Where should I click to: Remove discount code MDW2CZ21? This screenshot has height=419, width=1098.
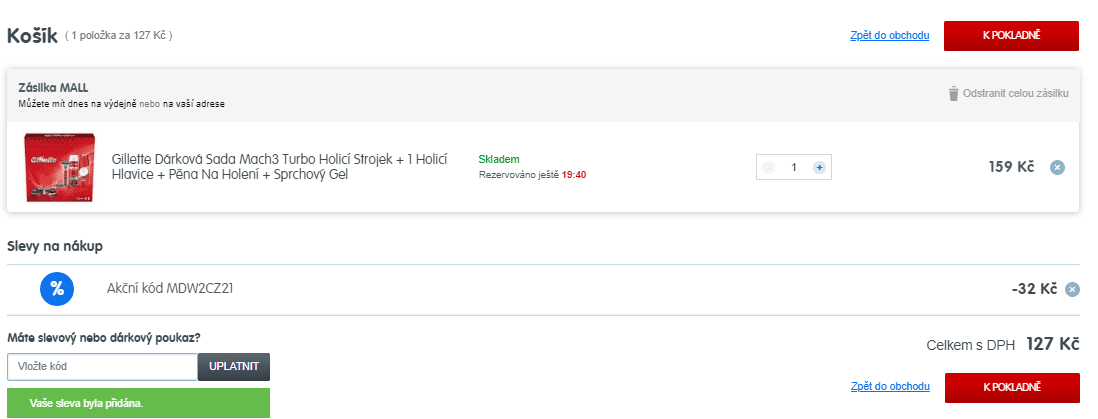click(1072, 290)
